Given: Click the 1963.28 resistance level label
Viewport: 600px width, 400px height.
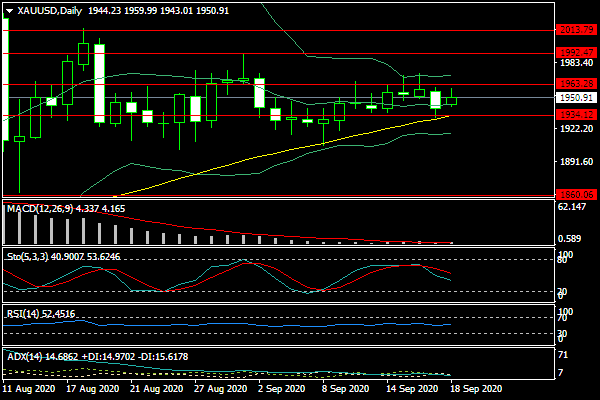Looking at the screenshot, I should (x=576, y=85).
